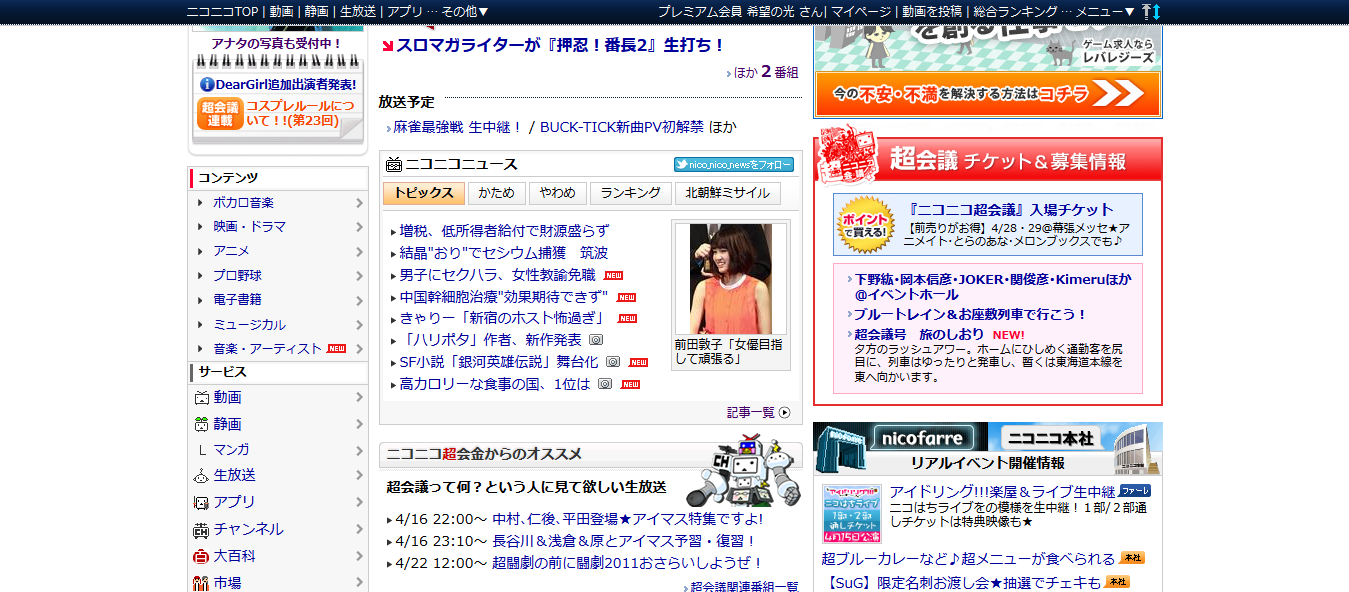Screen dimensions: 1349x592
Task: Click the スロマガライターが『押忍!番長2』生打ち headline
Action: [560, 45]
